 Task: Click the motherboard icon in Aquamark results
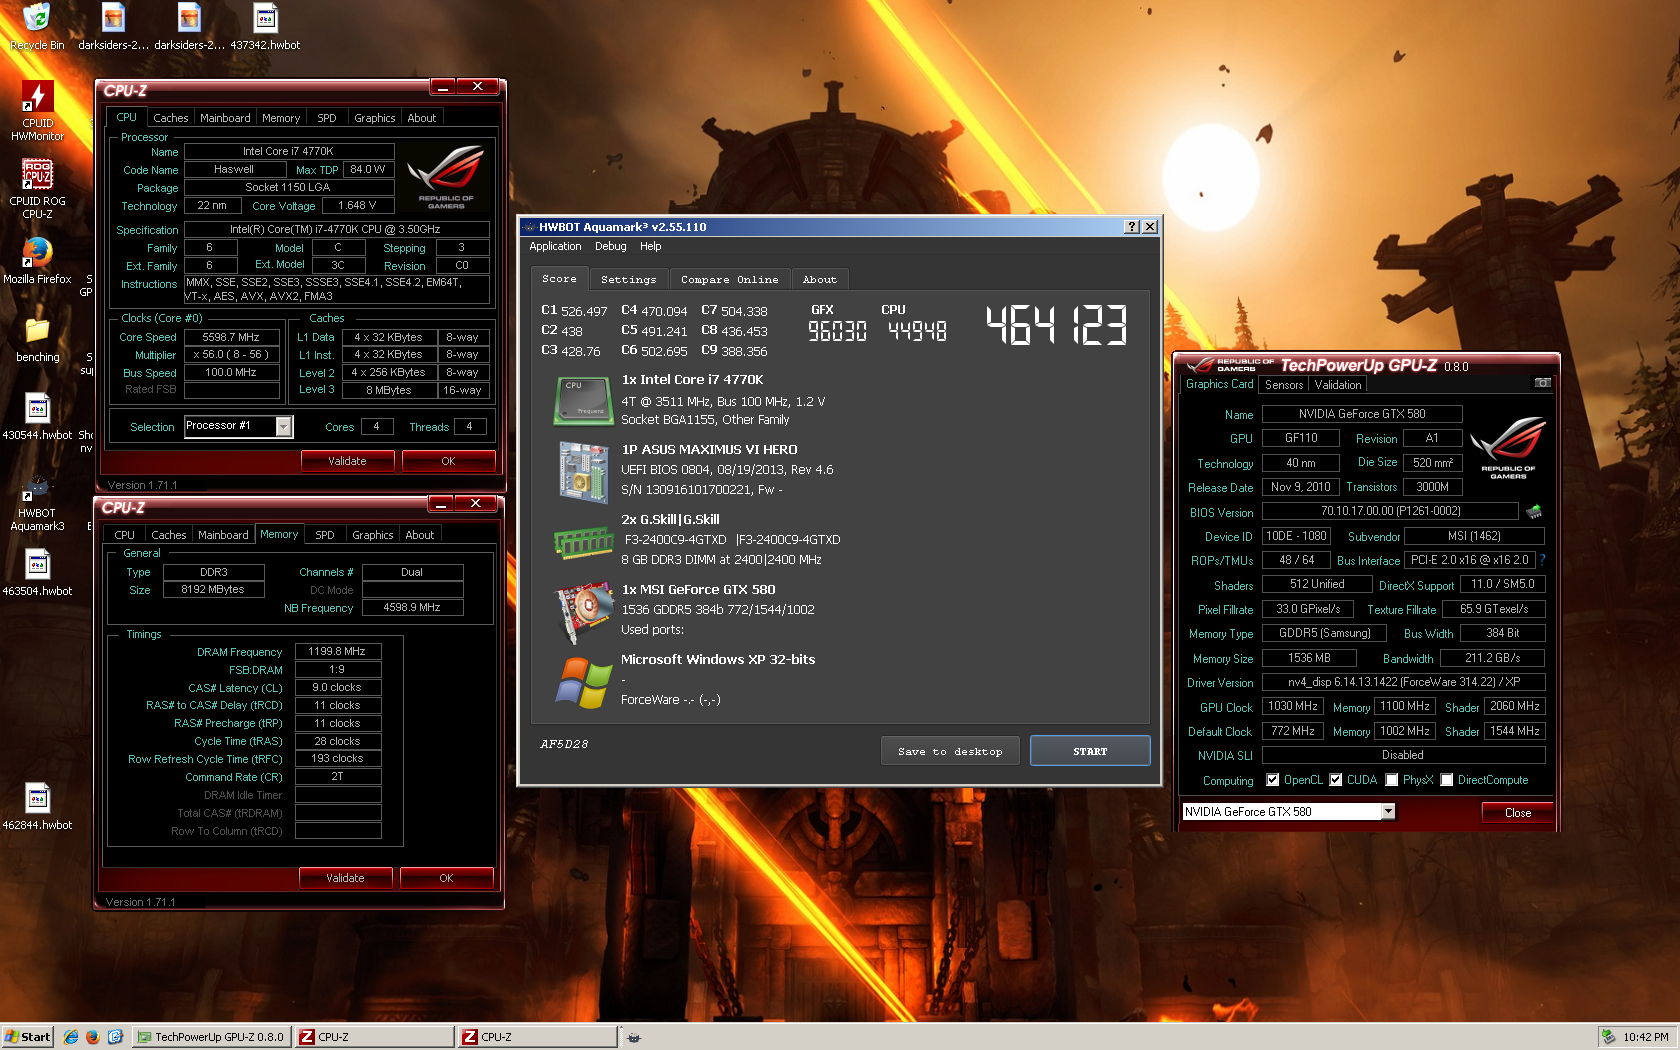tap(584, 471)
